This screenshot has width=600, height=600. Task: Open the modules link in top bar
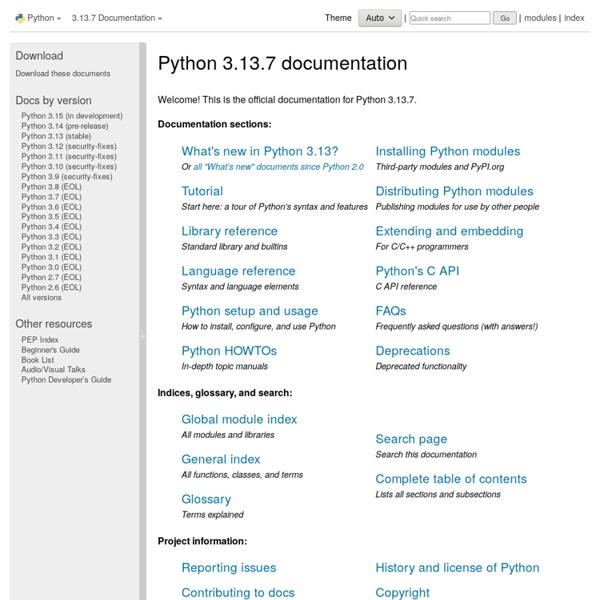click(x=540, y=18)
